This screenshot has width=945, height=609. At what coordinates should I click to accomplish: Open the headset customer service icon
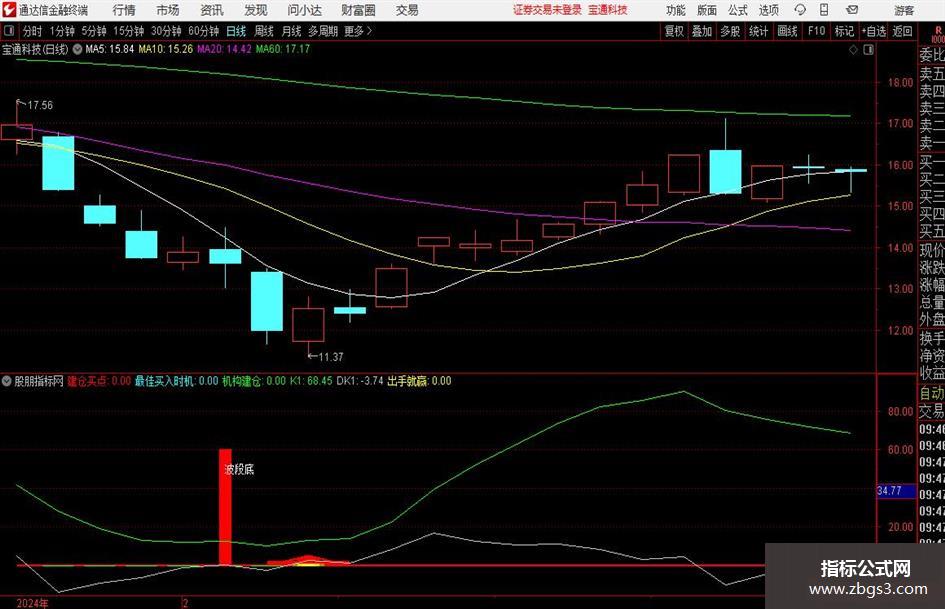tap(800, 10)
